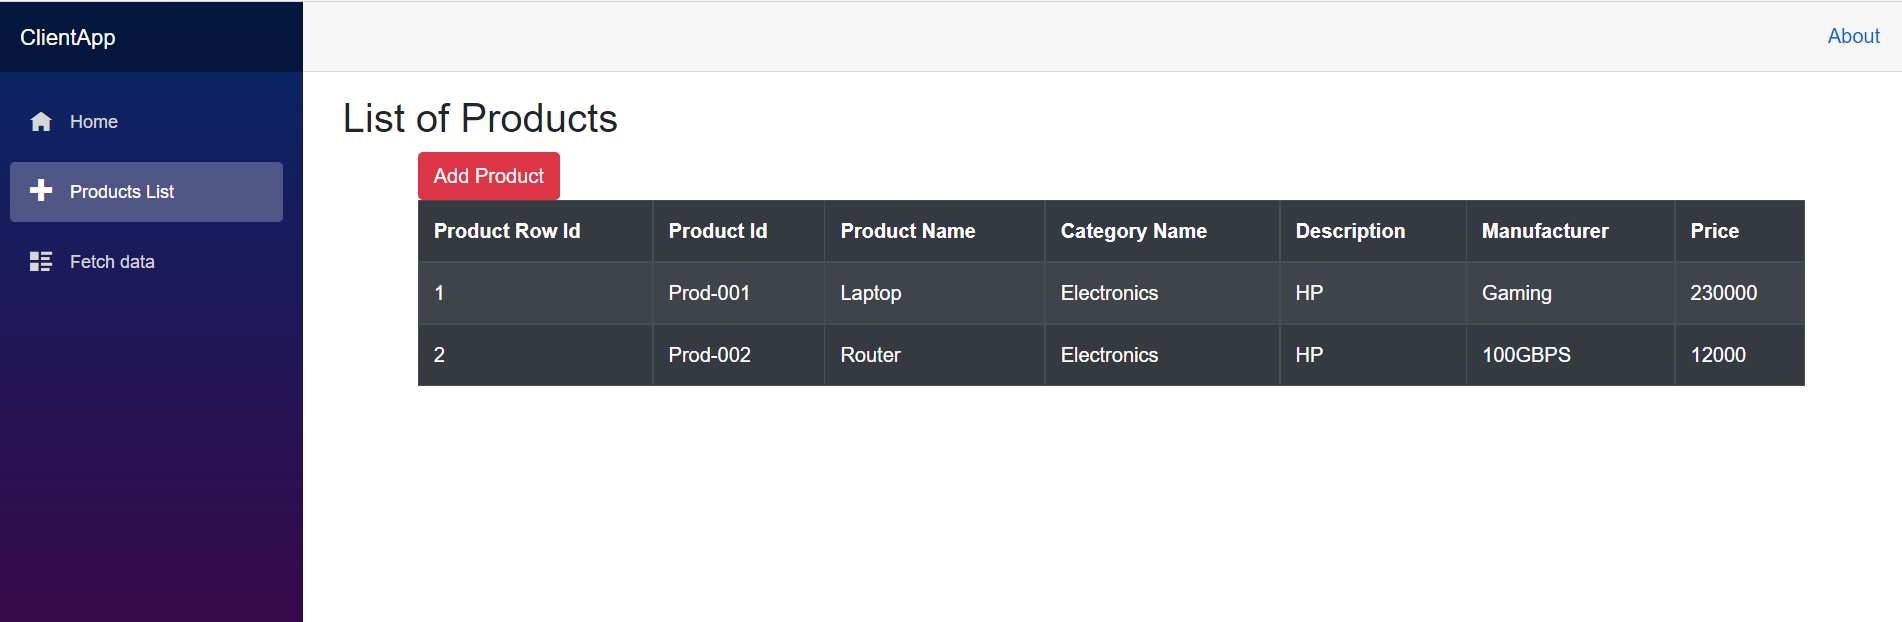Open the Fetch data page

(x=112, y=261)
